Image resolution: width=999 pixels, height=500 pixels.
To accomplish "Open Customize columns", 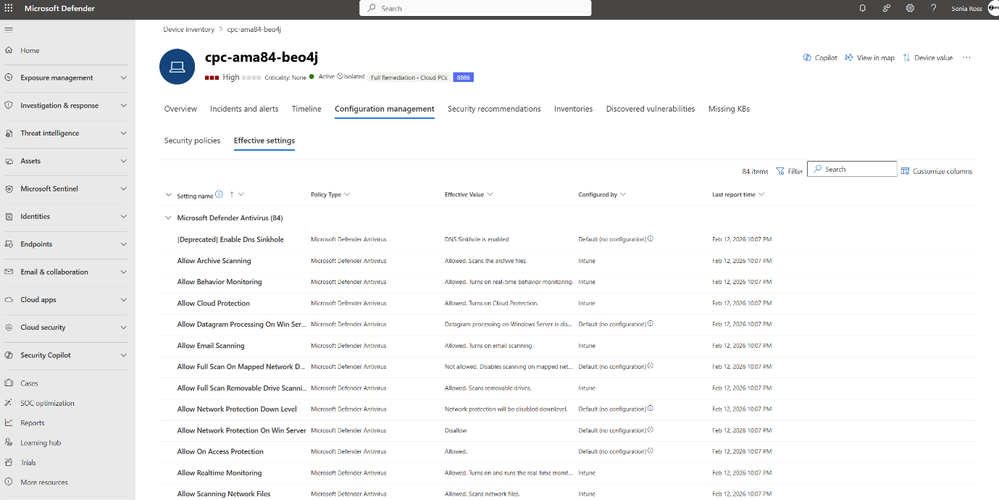I will tap(937, 171).
